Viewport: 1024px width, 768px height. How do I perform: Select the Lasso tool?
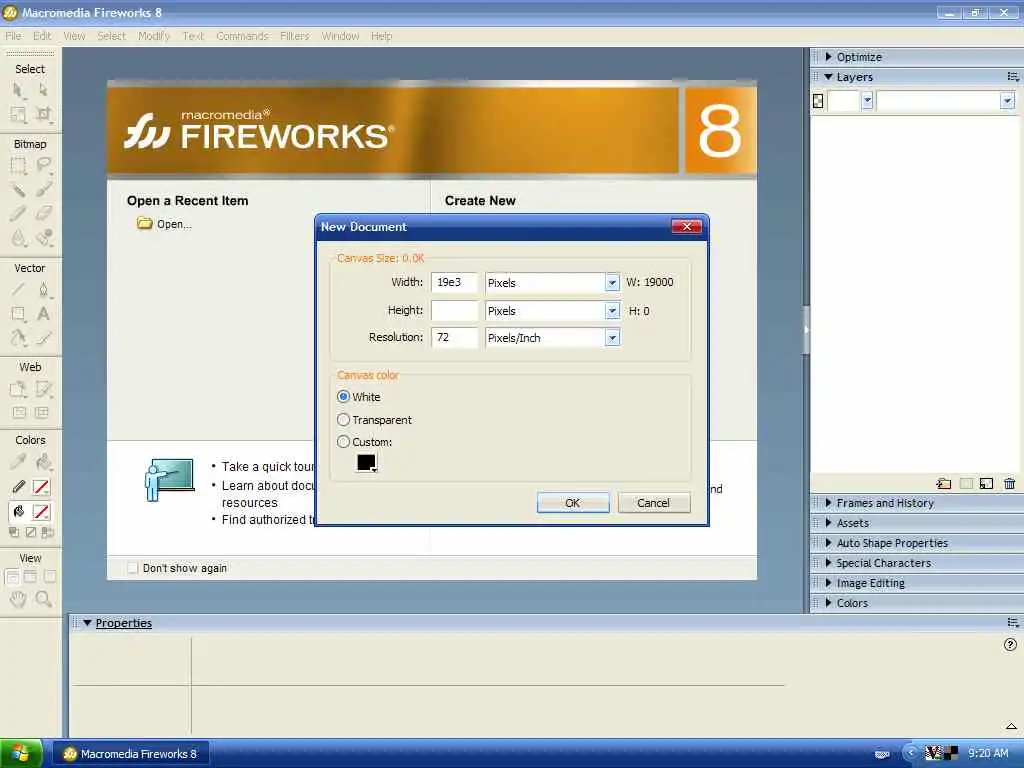(x=43, y=165)
